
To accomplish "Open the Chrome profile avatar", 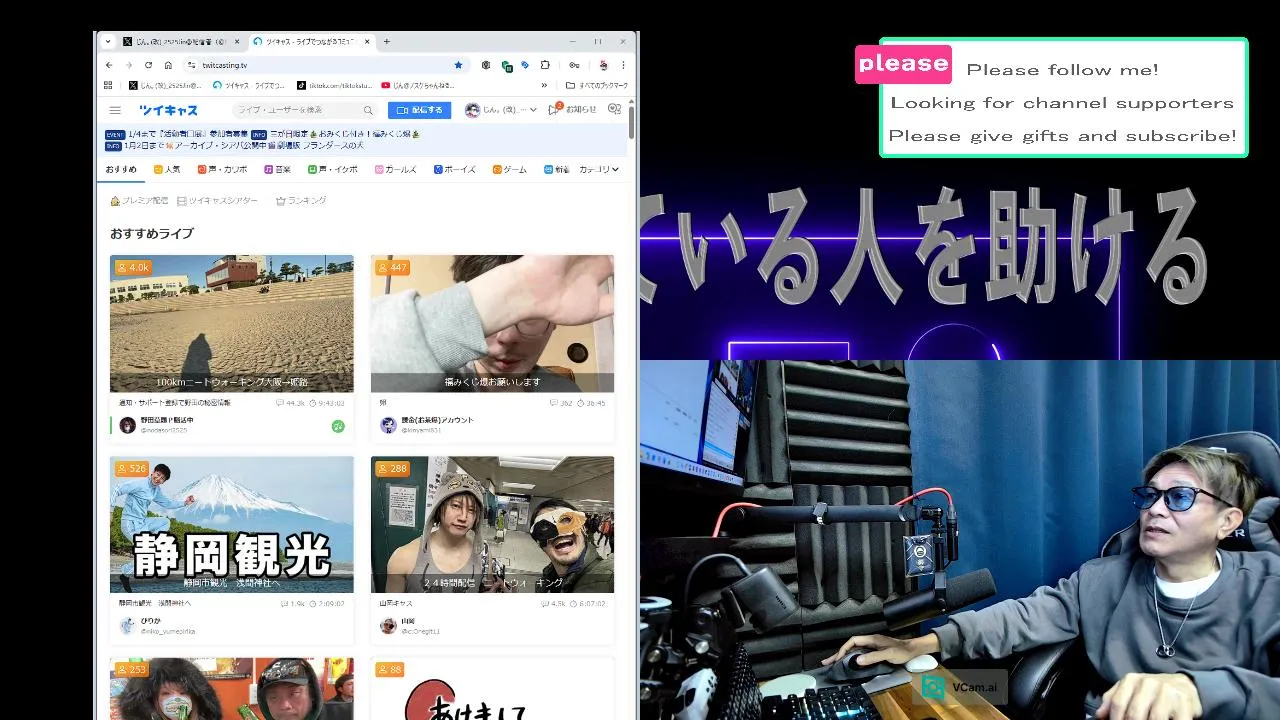I will (x=603, y=65).
